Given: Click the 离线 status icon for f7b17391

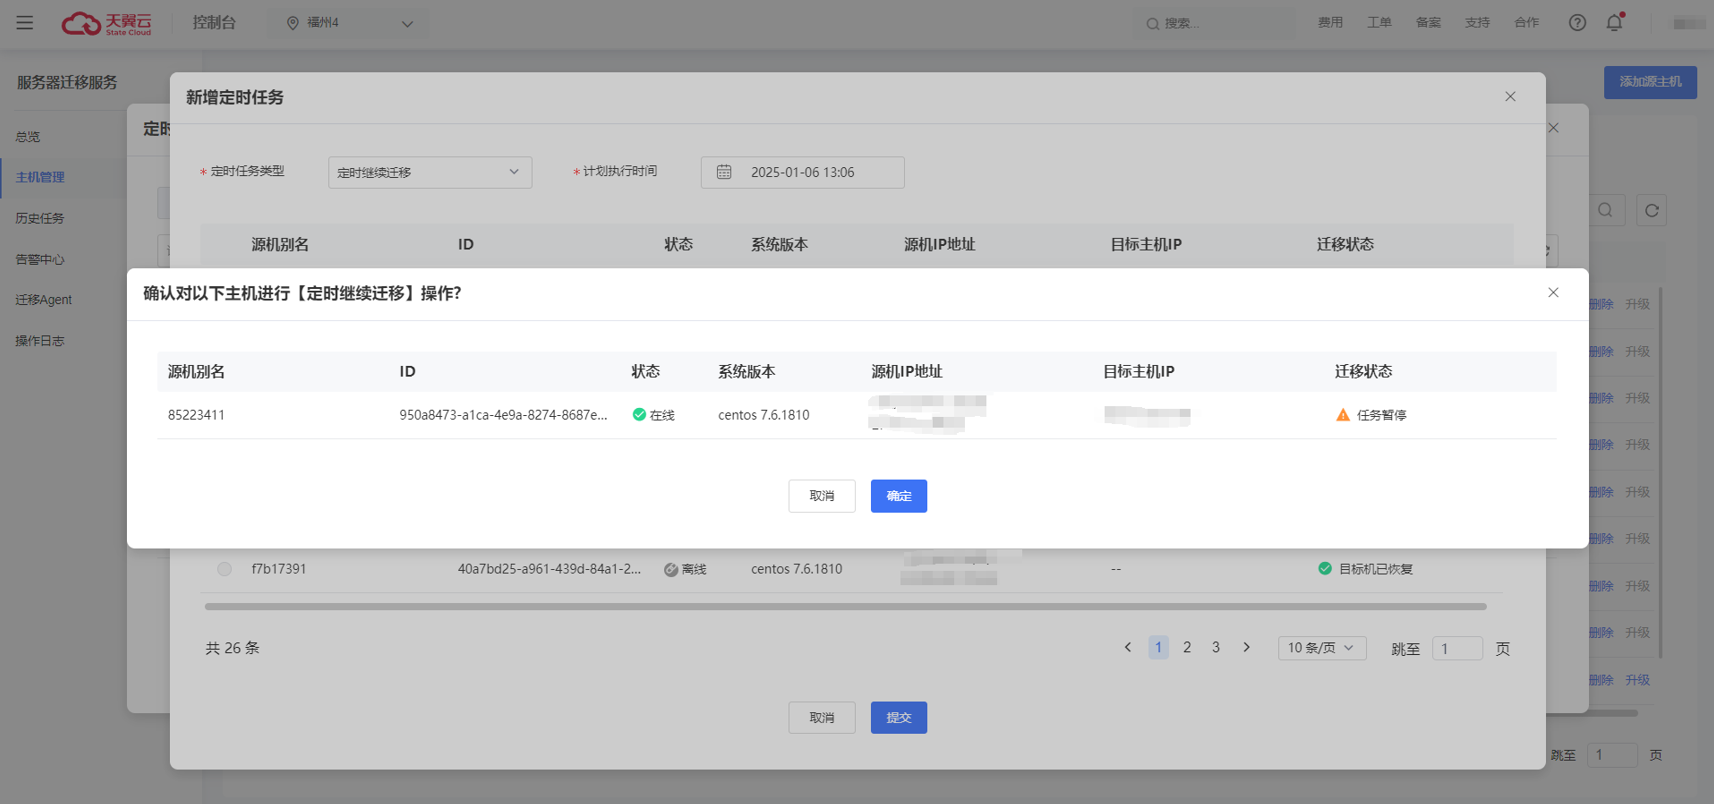Looking at the screenshot, I should click(671, 570).
